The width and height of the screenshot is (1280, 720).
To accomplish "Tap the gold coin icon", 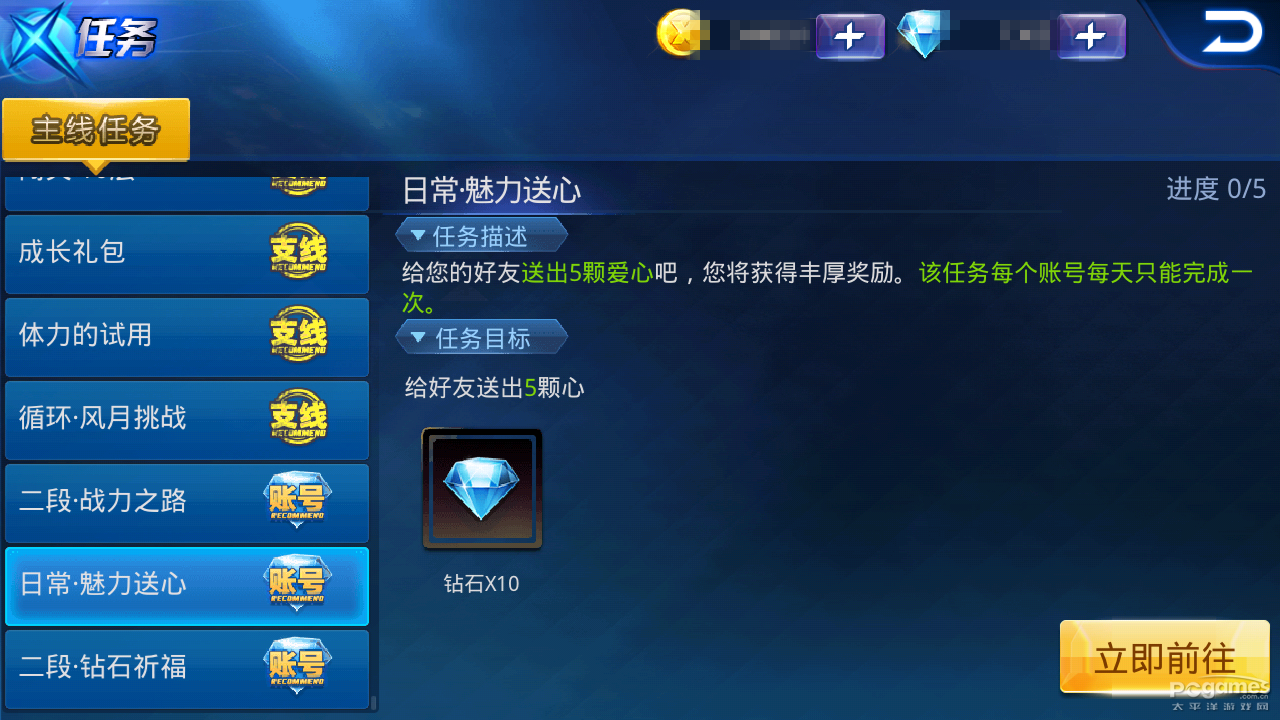I will [678, 33].
